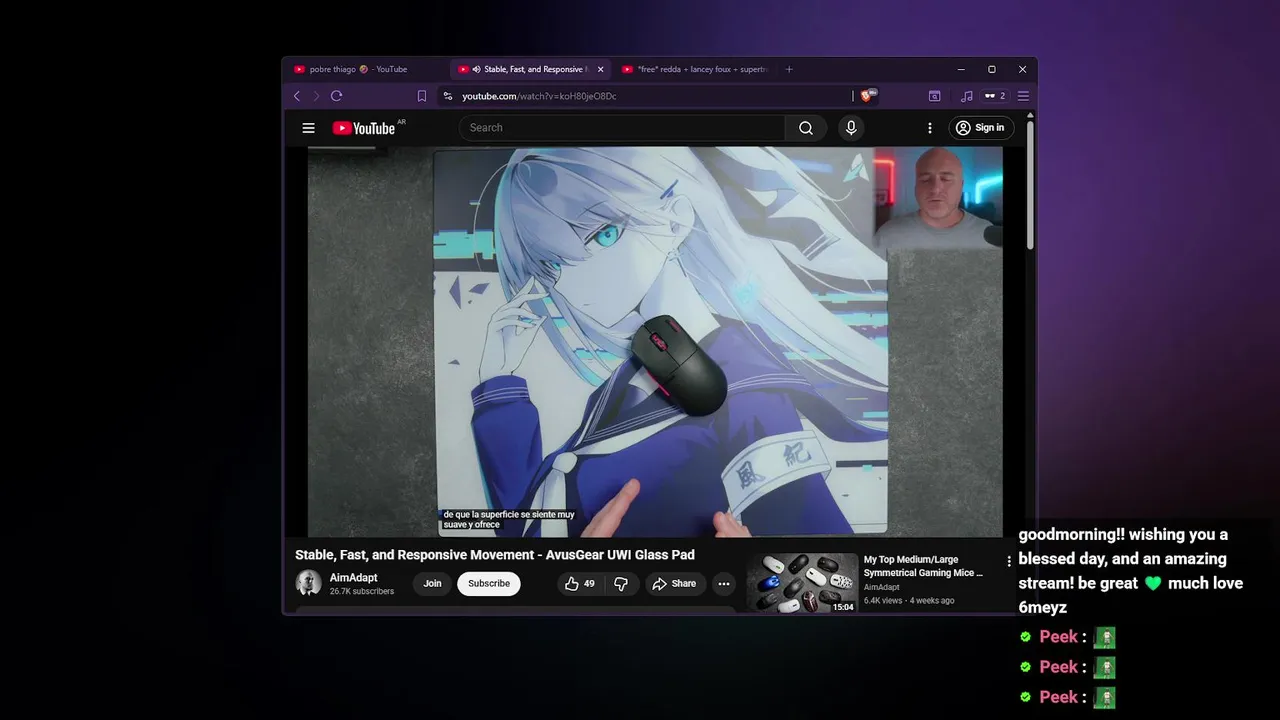Subscribe to AimAdapt channel
This screenshot has height=720, width=1280.
point(489,583)
